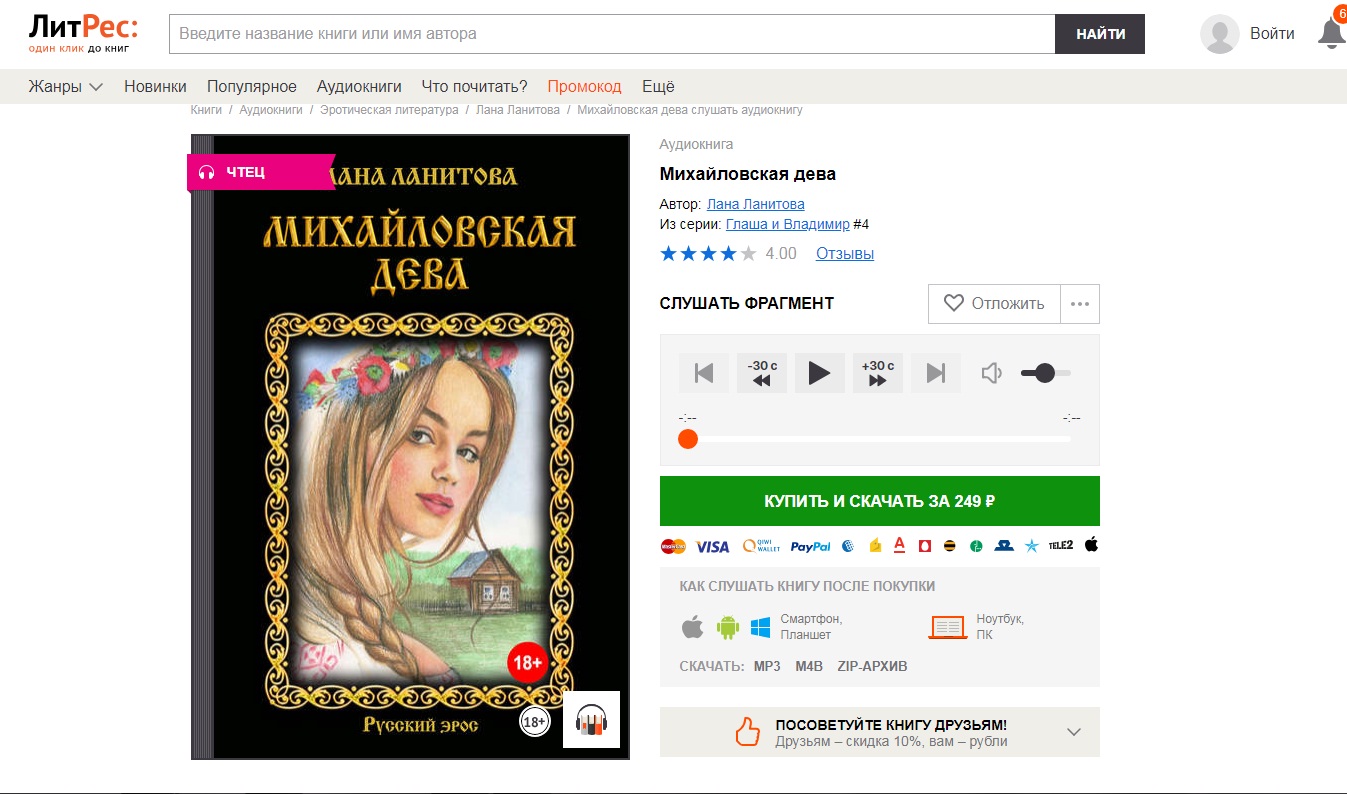
Task: Open the Промокод menu item
Action: tap(584, 86)
